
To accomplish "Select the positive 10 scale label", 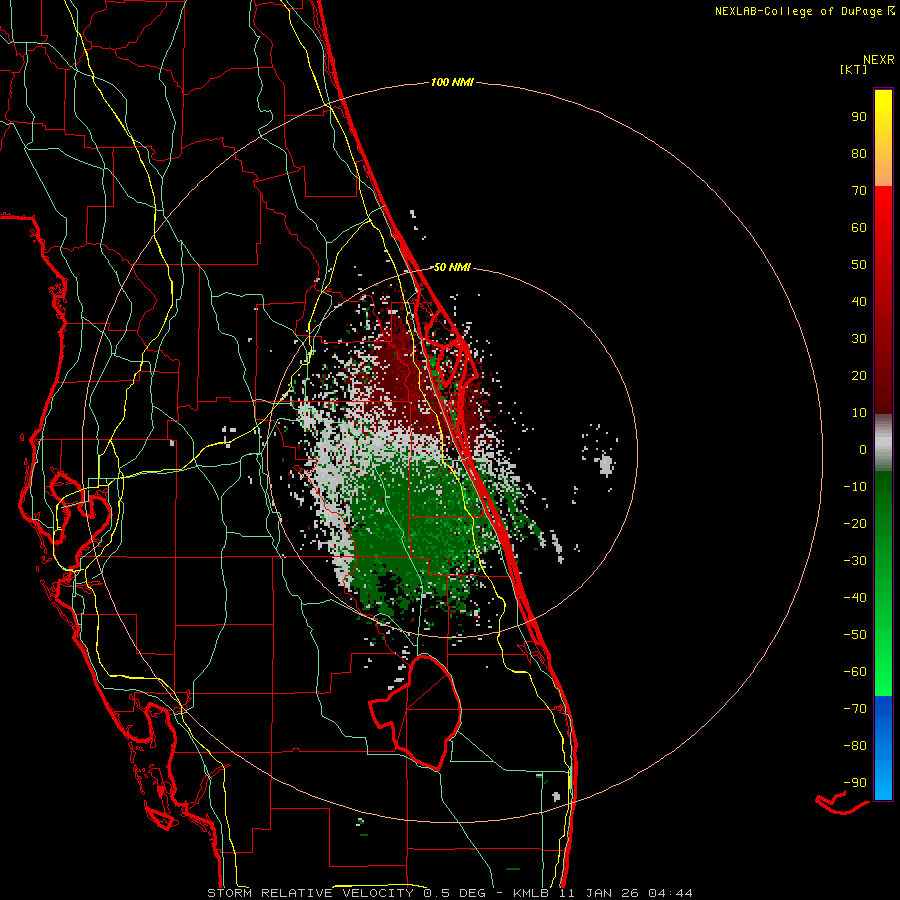I will point(859,413).
